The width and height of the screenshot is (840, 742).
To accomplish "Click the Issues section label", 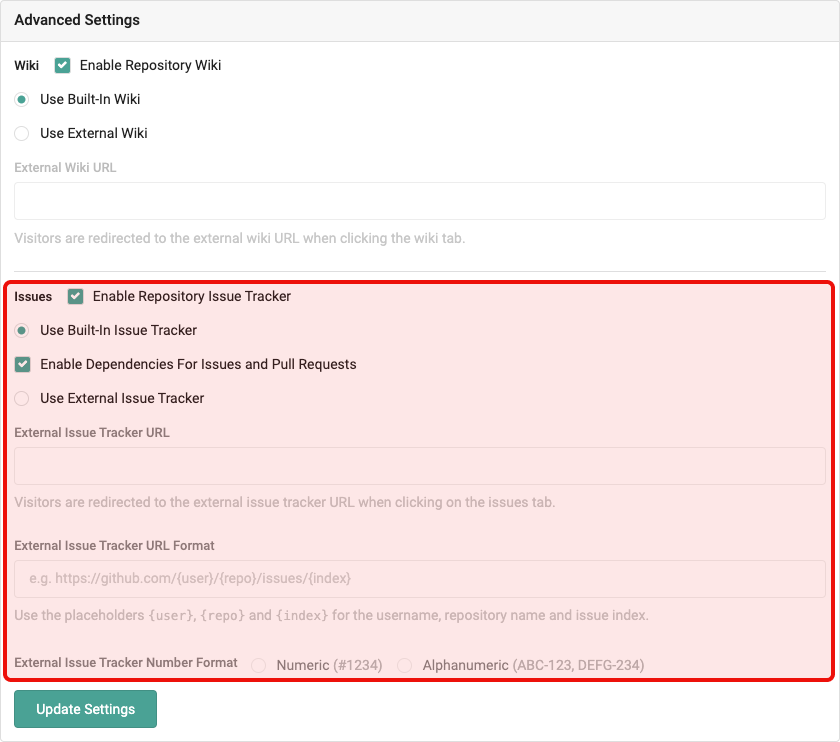I will point(33,297).
